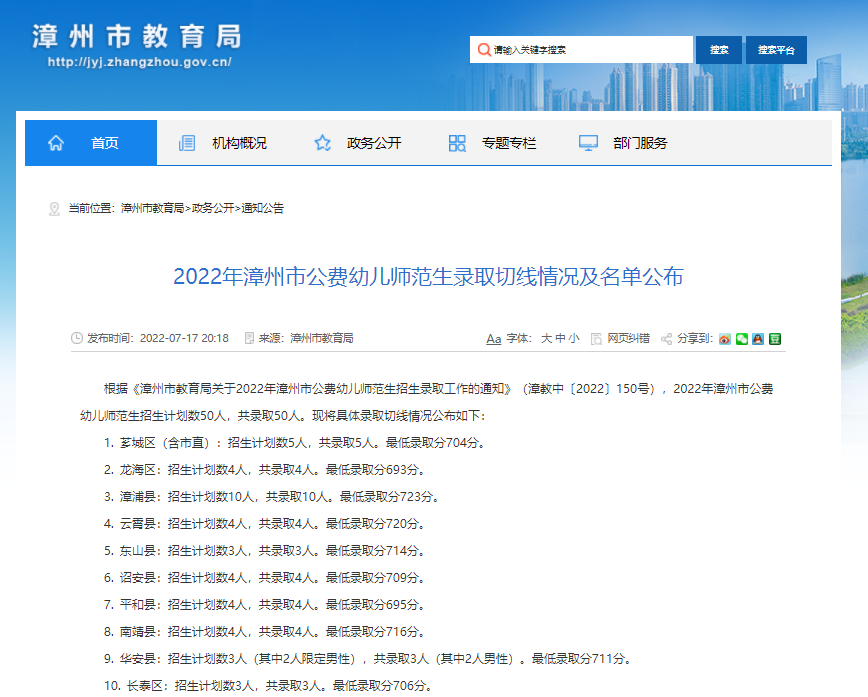Click the 机构概况 document icon
This screenshot has height=697, width=868.
click(187, 143)
